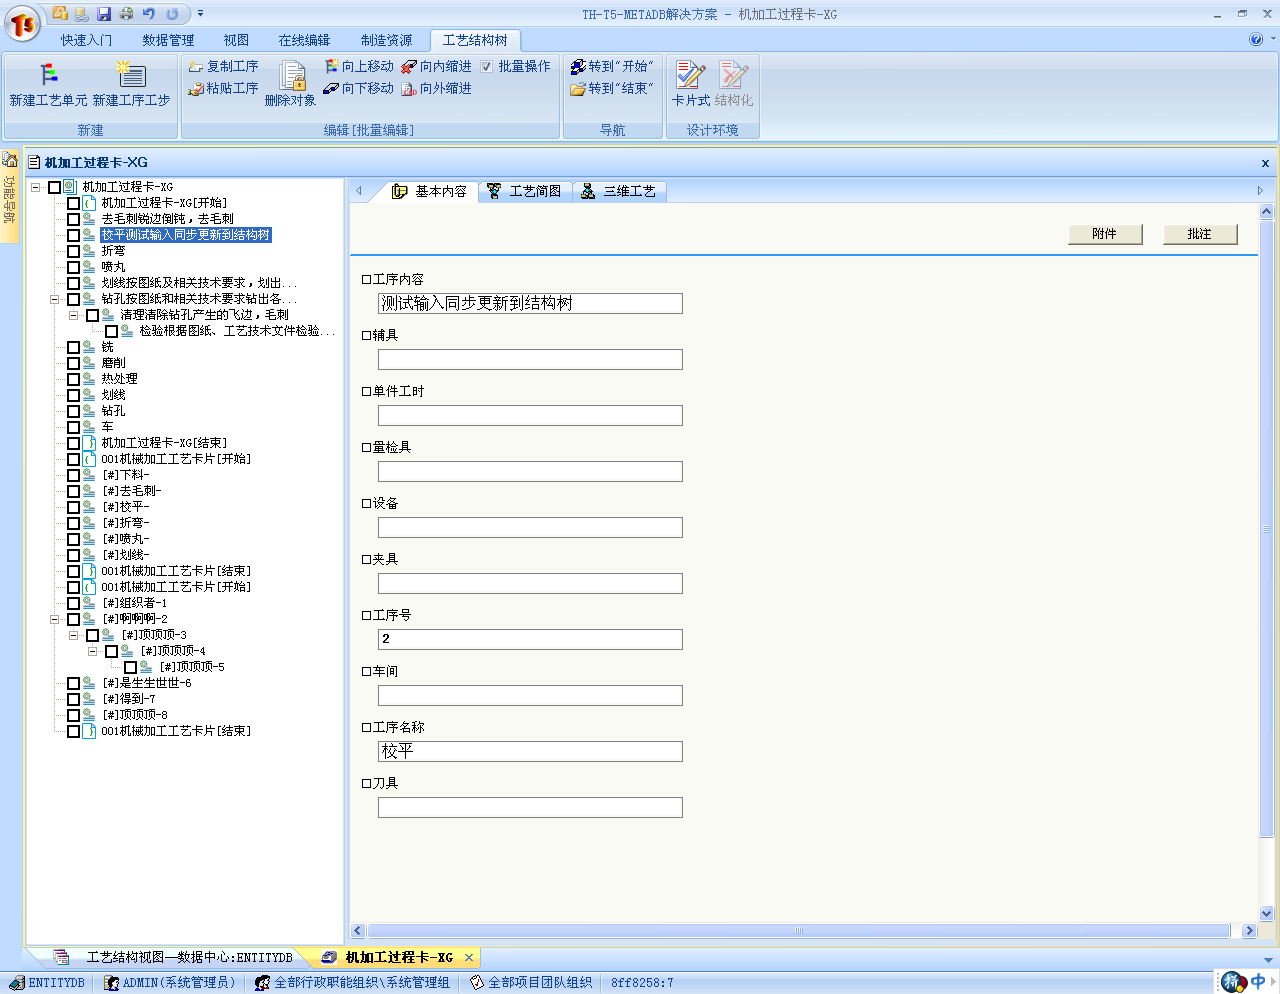This screenshot has height=994, width=1280.
Task: Click the print icon in quick access toolbar
Action: [x=126, y=14]
